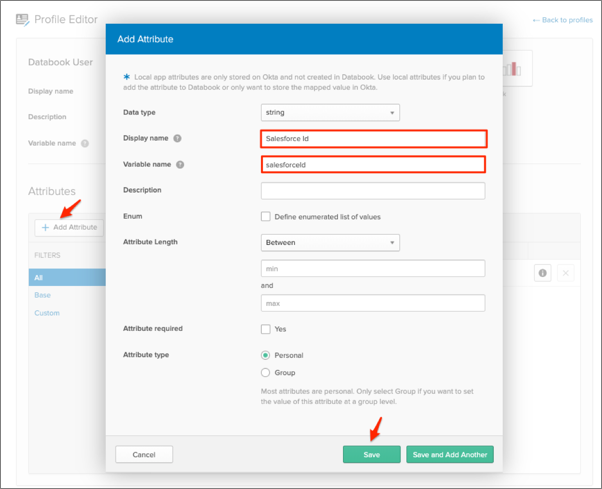Select the Group attribute type
This screenshot has width=602, height=489.
tap(266, 372)
